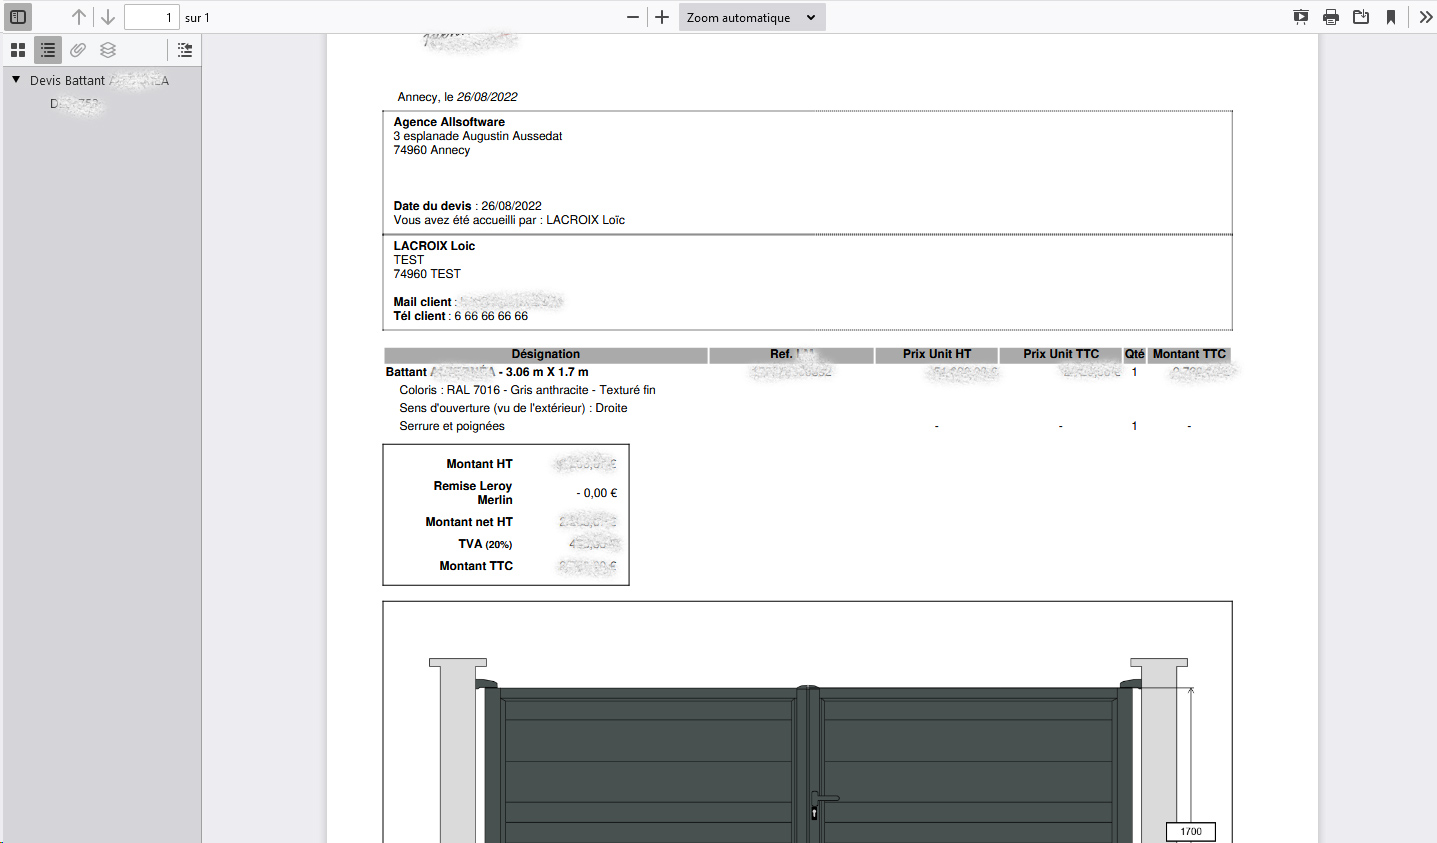
Task: Click the 'Remise Leroy Merlin' label
Action: (473, 493)
